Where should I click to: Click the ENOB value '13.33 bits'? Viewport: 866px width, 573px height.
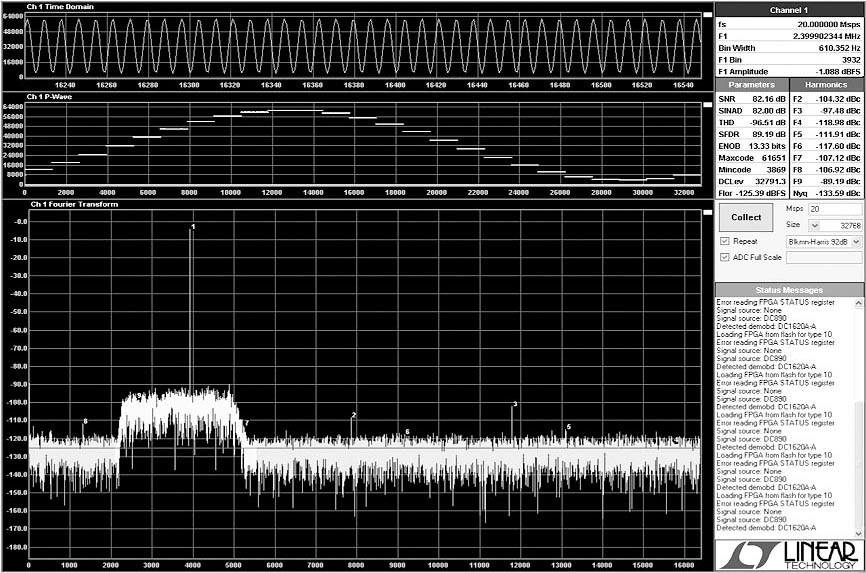[x=767, y=146]
